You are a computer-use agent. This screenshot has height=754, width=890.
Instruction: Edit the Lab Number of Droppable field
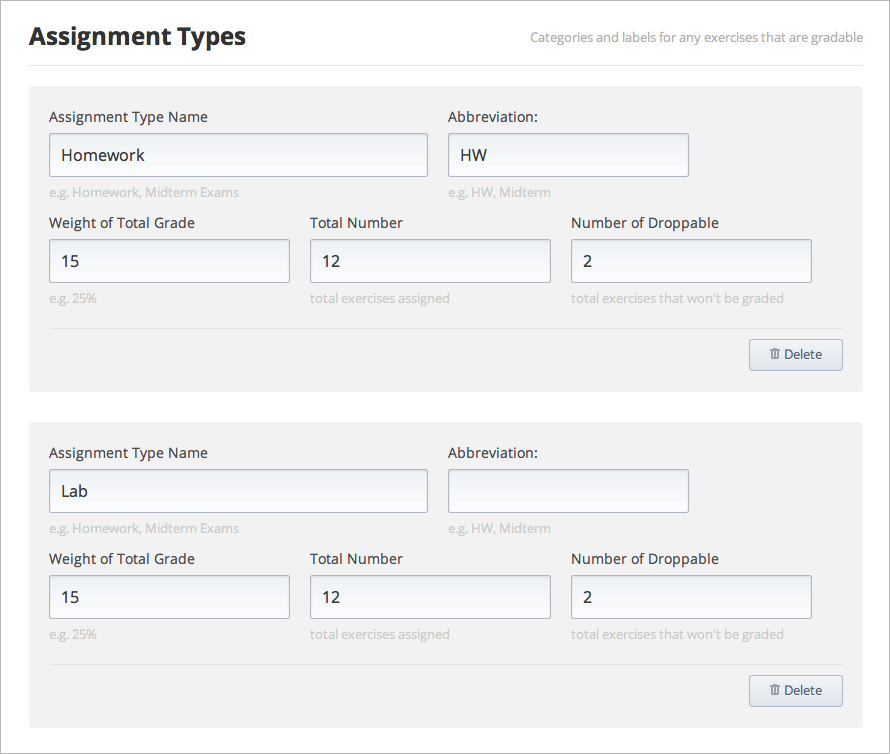point(691,597)
